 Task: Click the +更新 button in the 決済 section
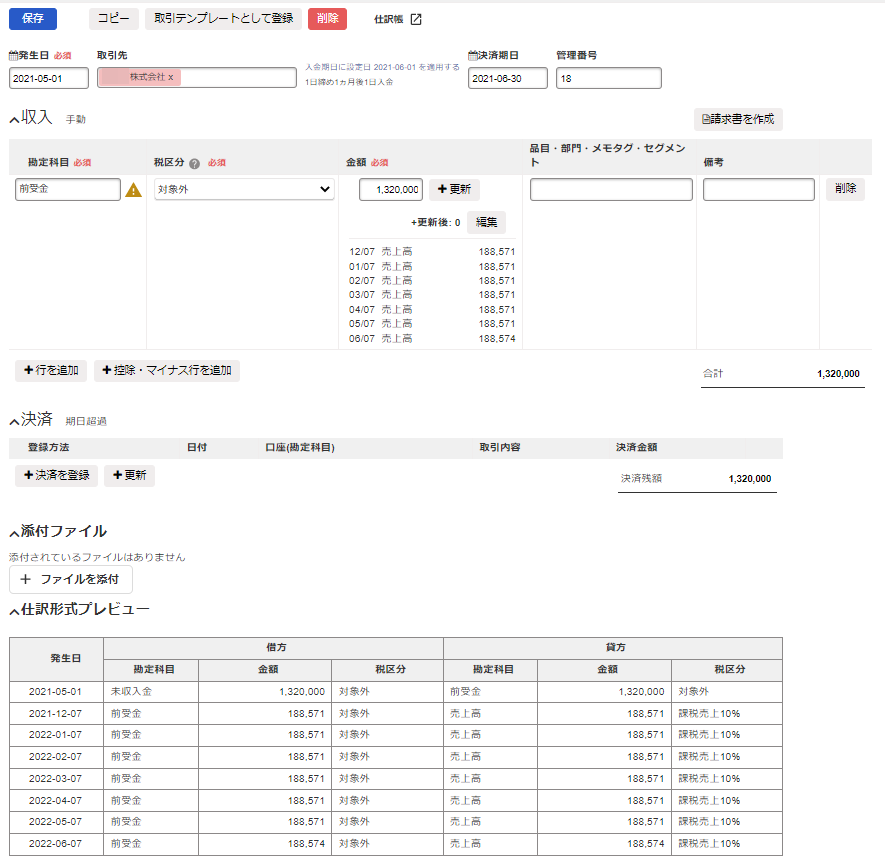tap(129, 475)
